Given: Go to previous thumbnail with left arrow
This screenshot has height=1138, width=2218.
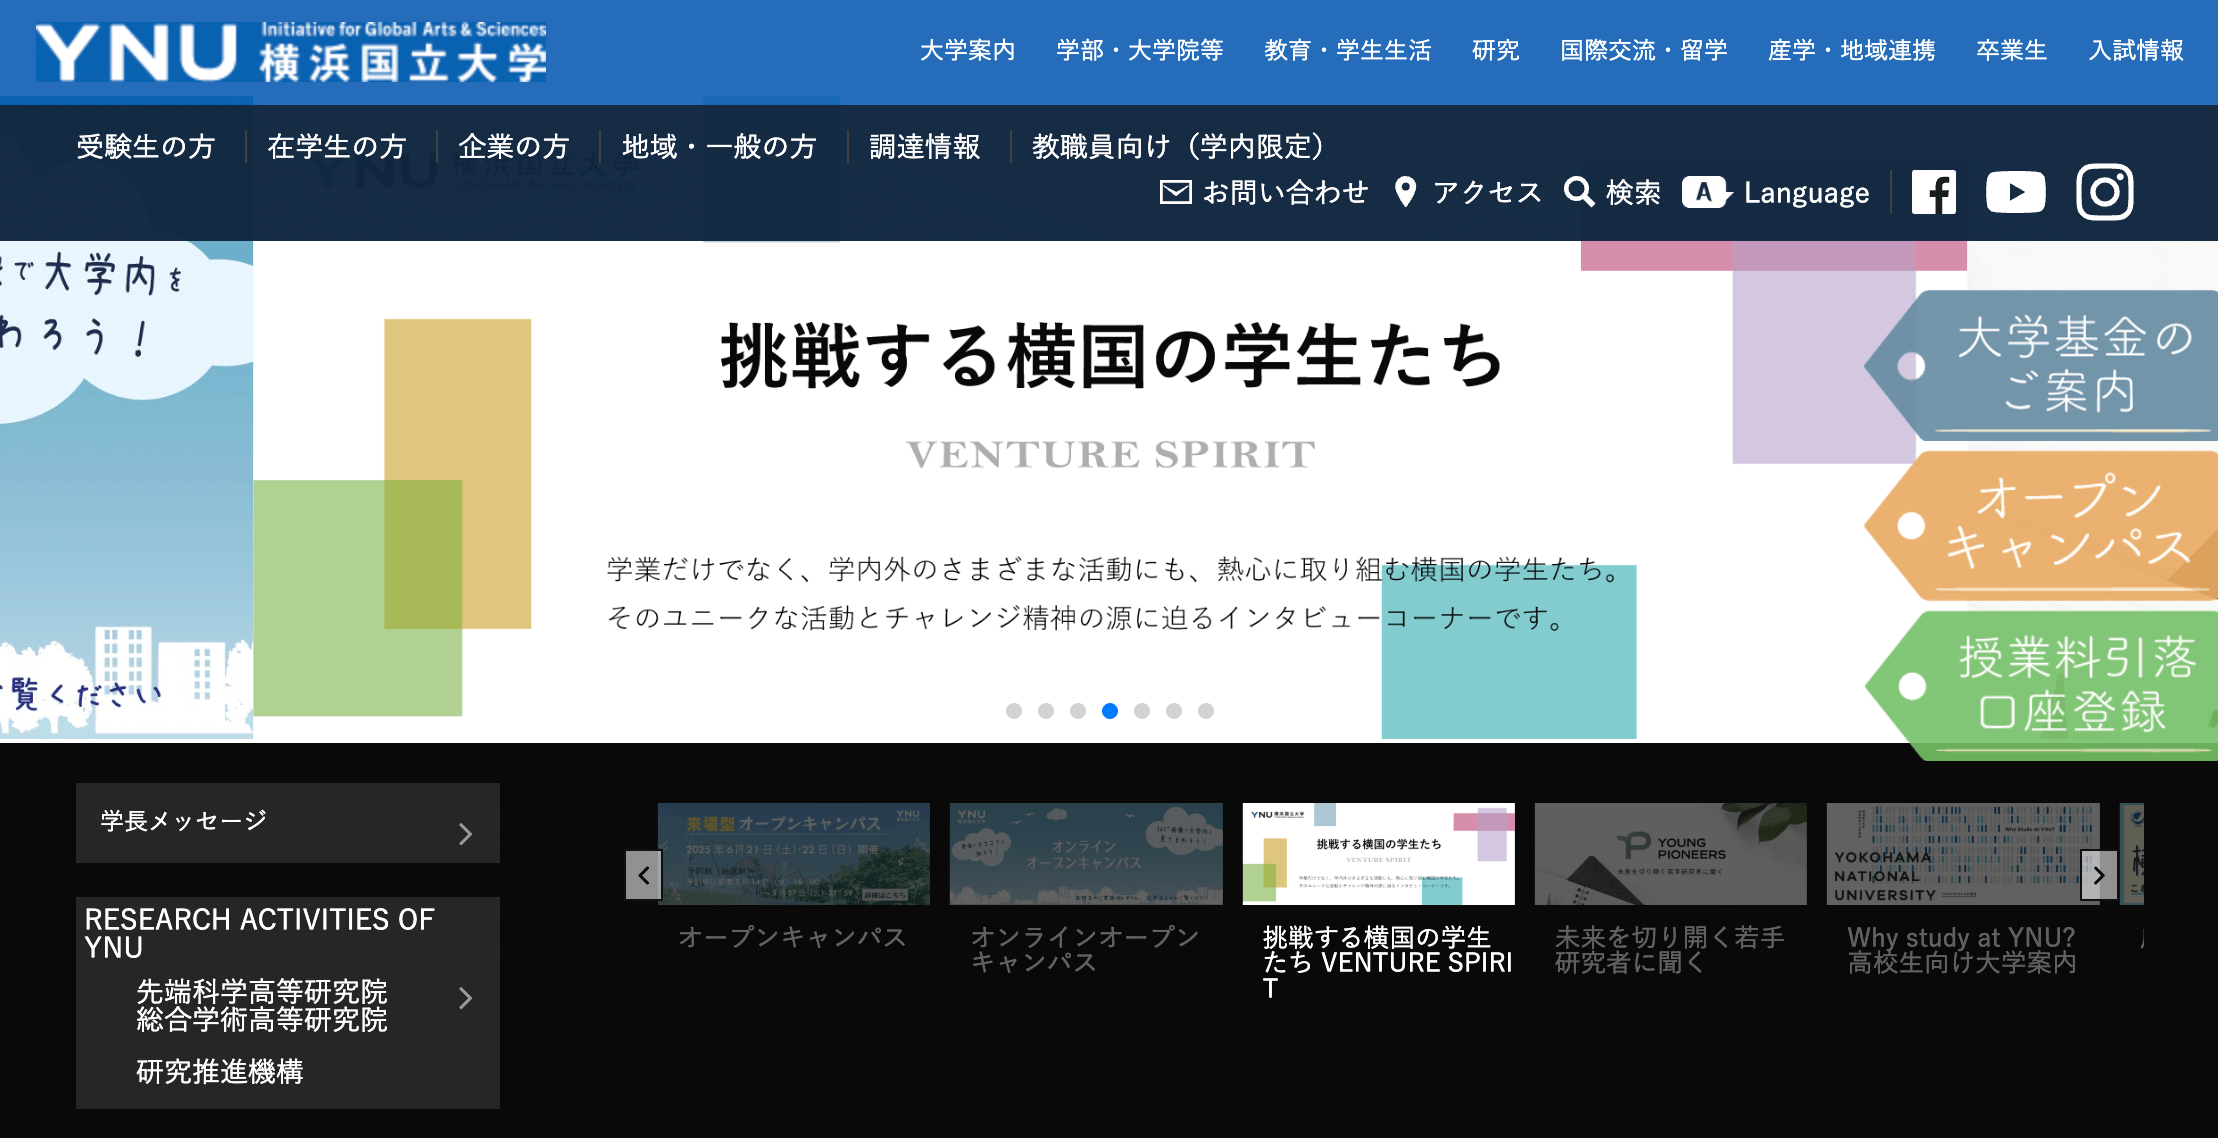Looking at the screenshot, I should [643, 876].
